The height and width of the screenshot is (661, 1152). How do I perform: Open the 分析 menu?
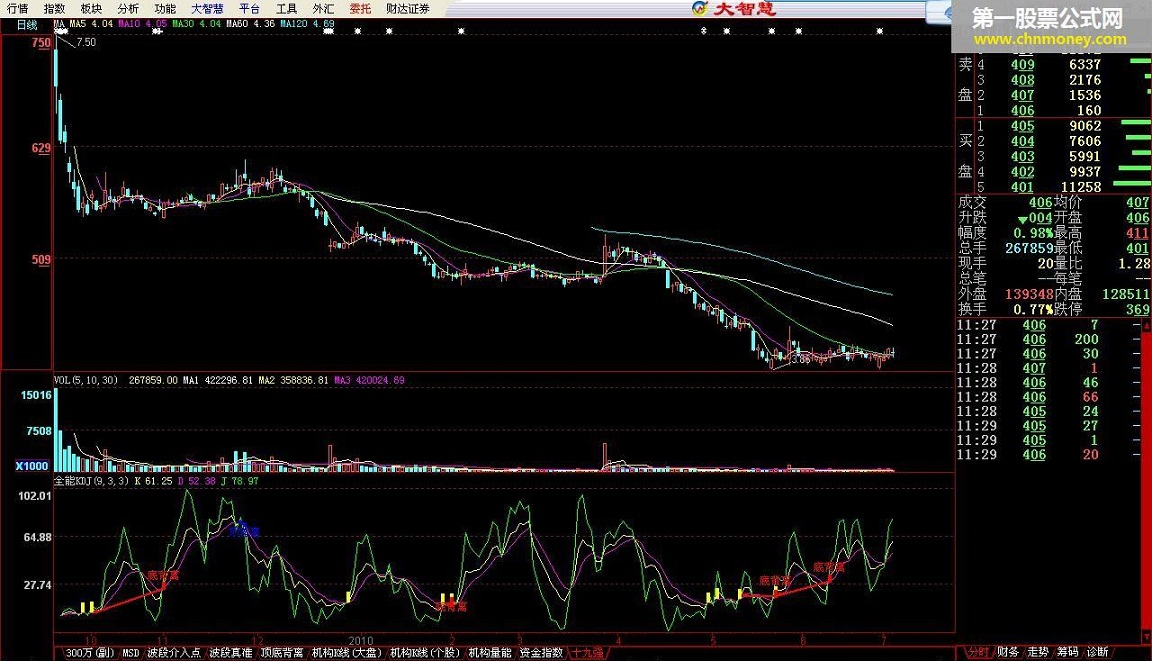(128, 9)
